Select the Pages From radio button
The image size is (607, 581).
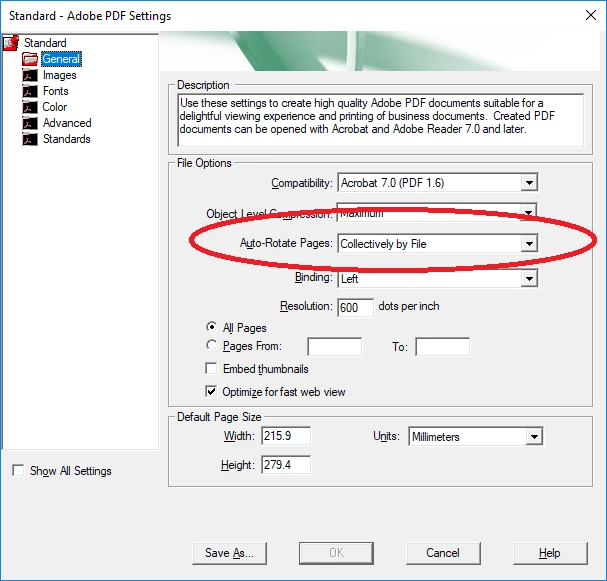(211, 344)
